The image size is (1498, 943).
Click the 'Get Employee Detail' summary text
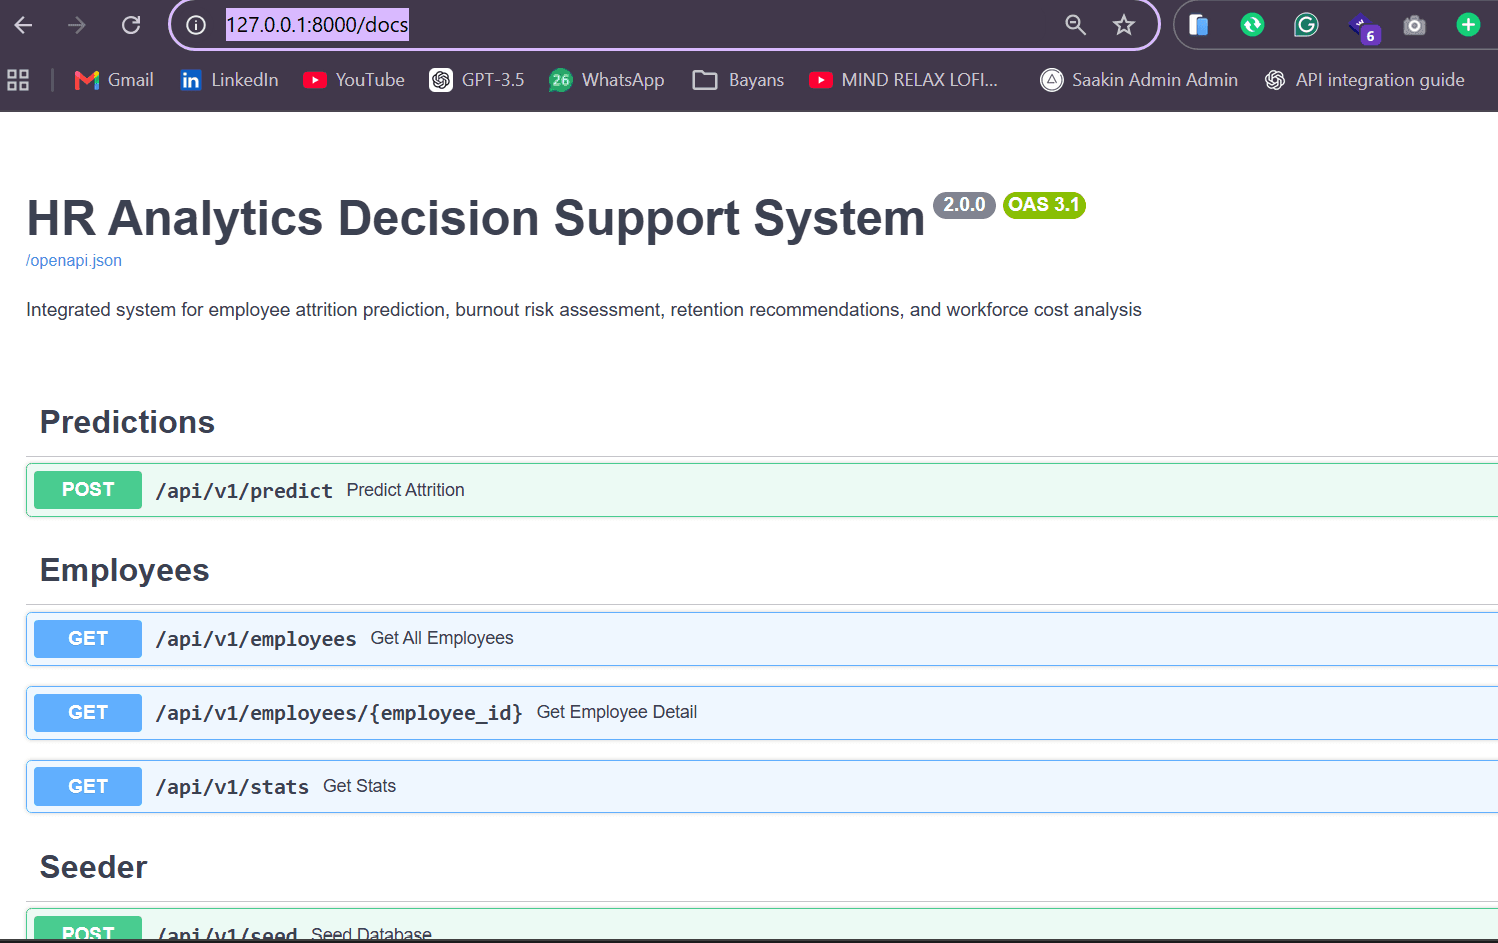(x=617, y=712)
